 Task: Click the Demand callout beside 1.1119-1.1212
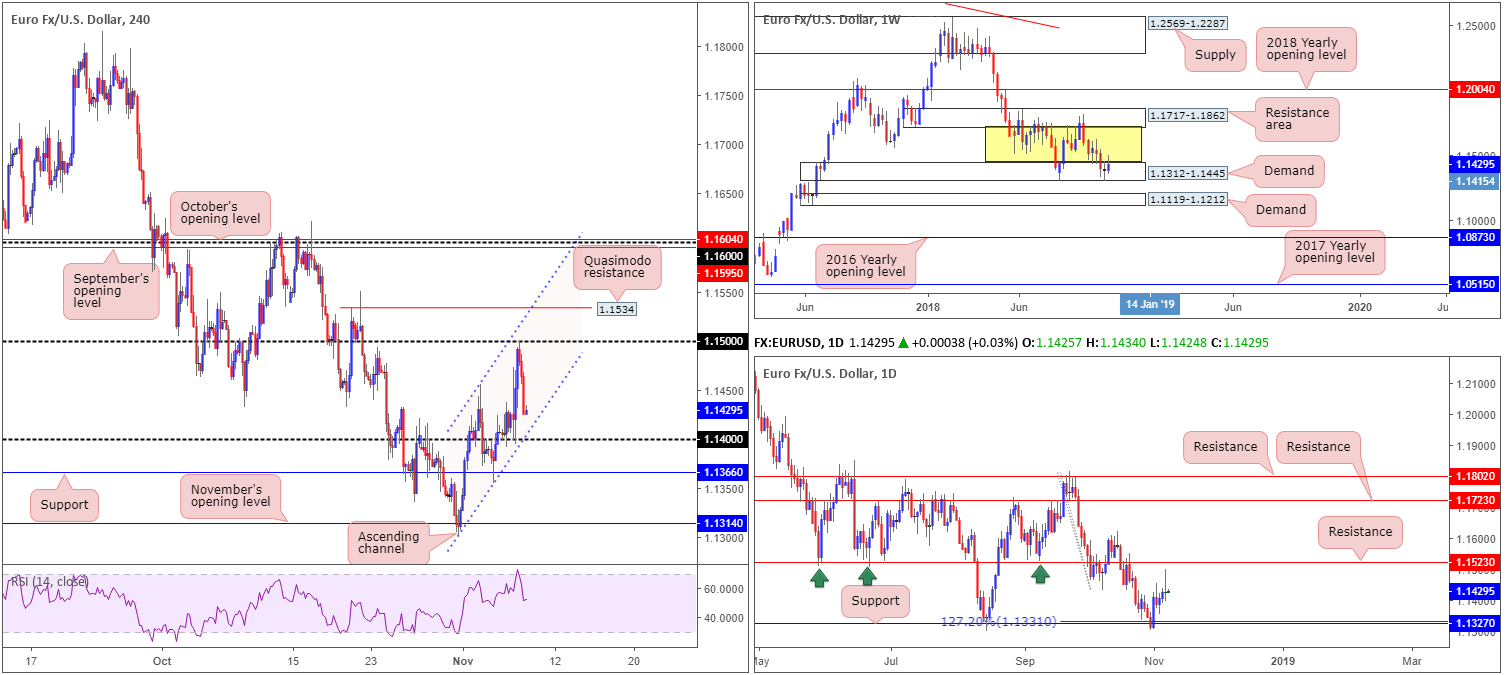[1280, 209]
